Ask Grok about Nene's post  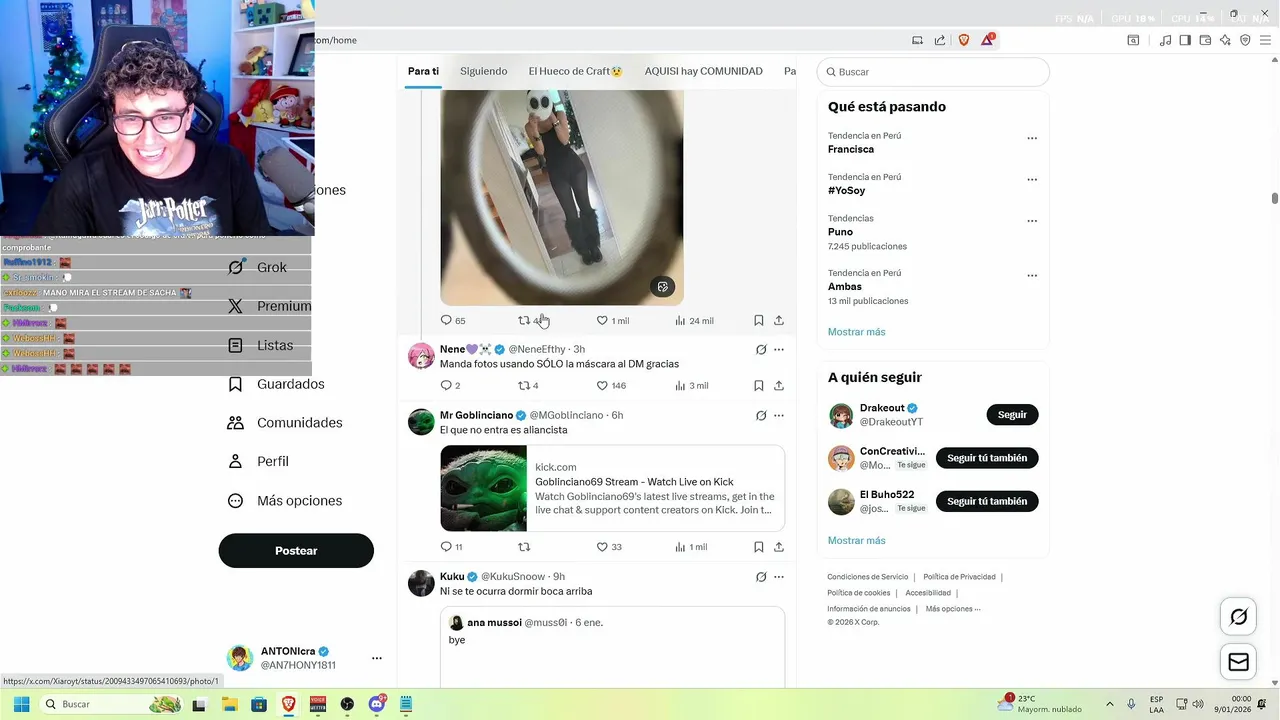(x=761, y=349)
